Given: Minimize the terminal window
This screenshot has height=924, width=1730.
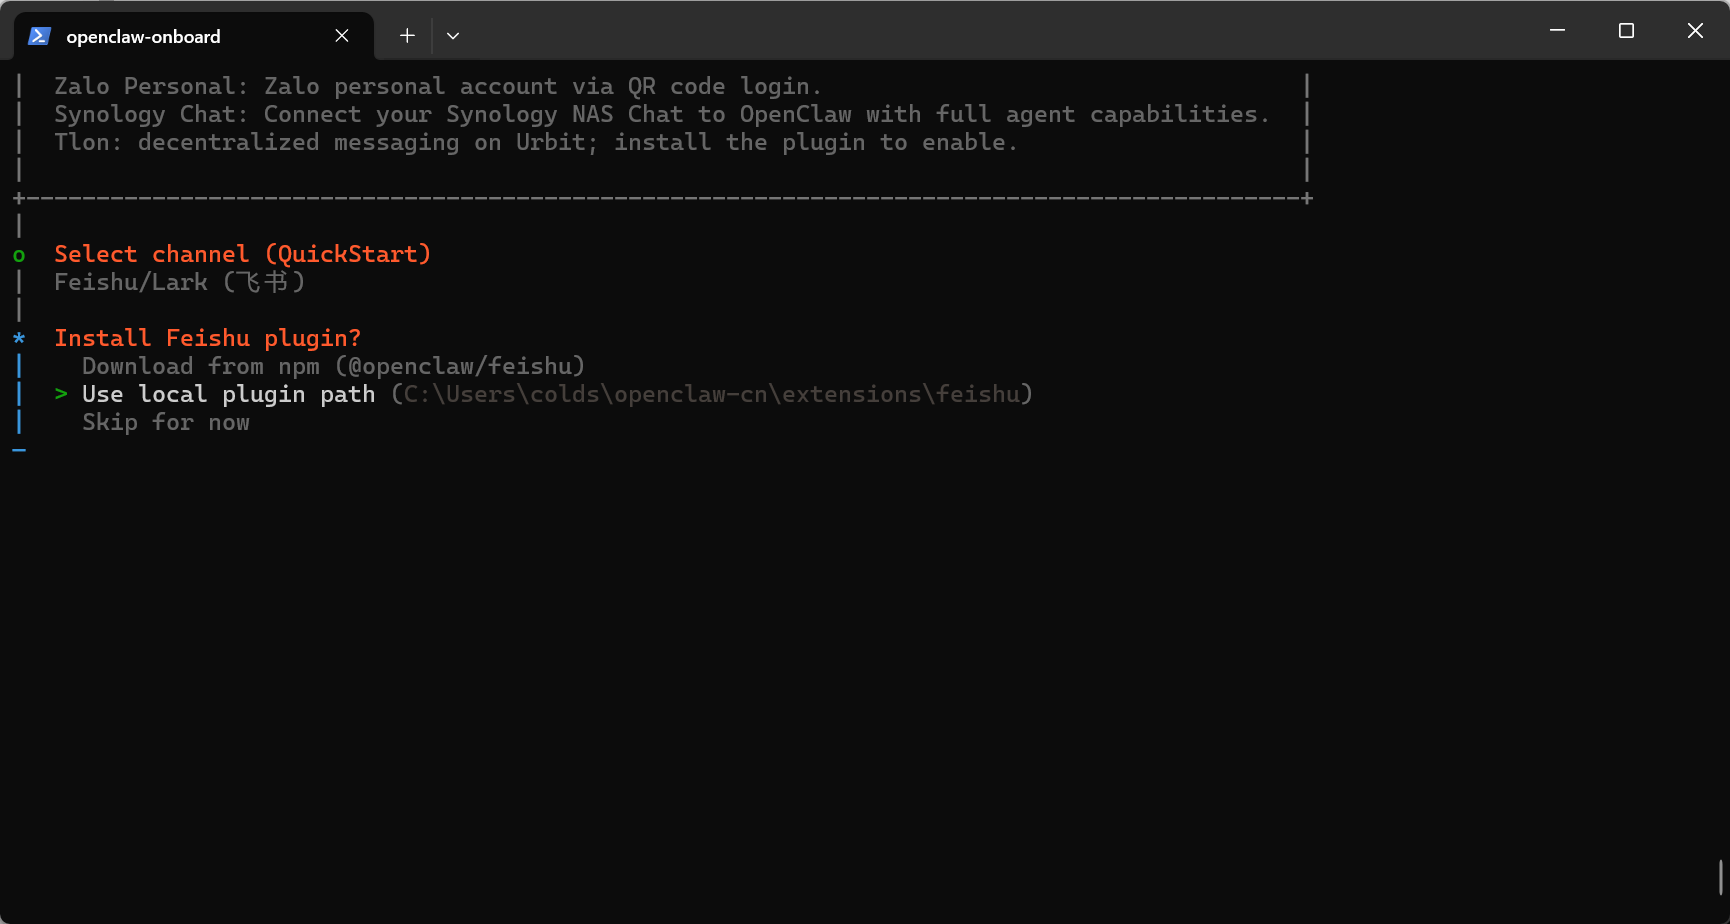Looking at the screenshot, I should [x=1557, y=31].
